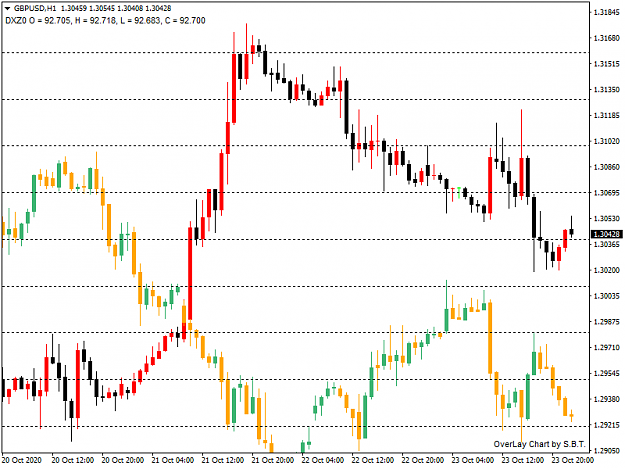Click the 21 Oct 20:00 time label
Image resolution: width=625 pixels, height=469 pixels.
point(273,460)
